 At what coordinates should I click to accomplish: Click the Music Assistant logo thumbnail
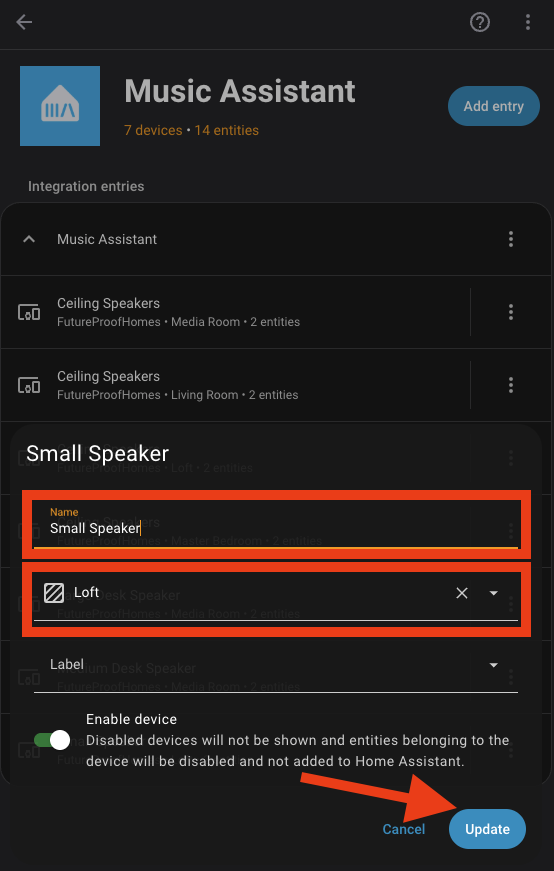tap(60, 106)
